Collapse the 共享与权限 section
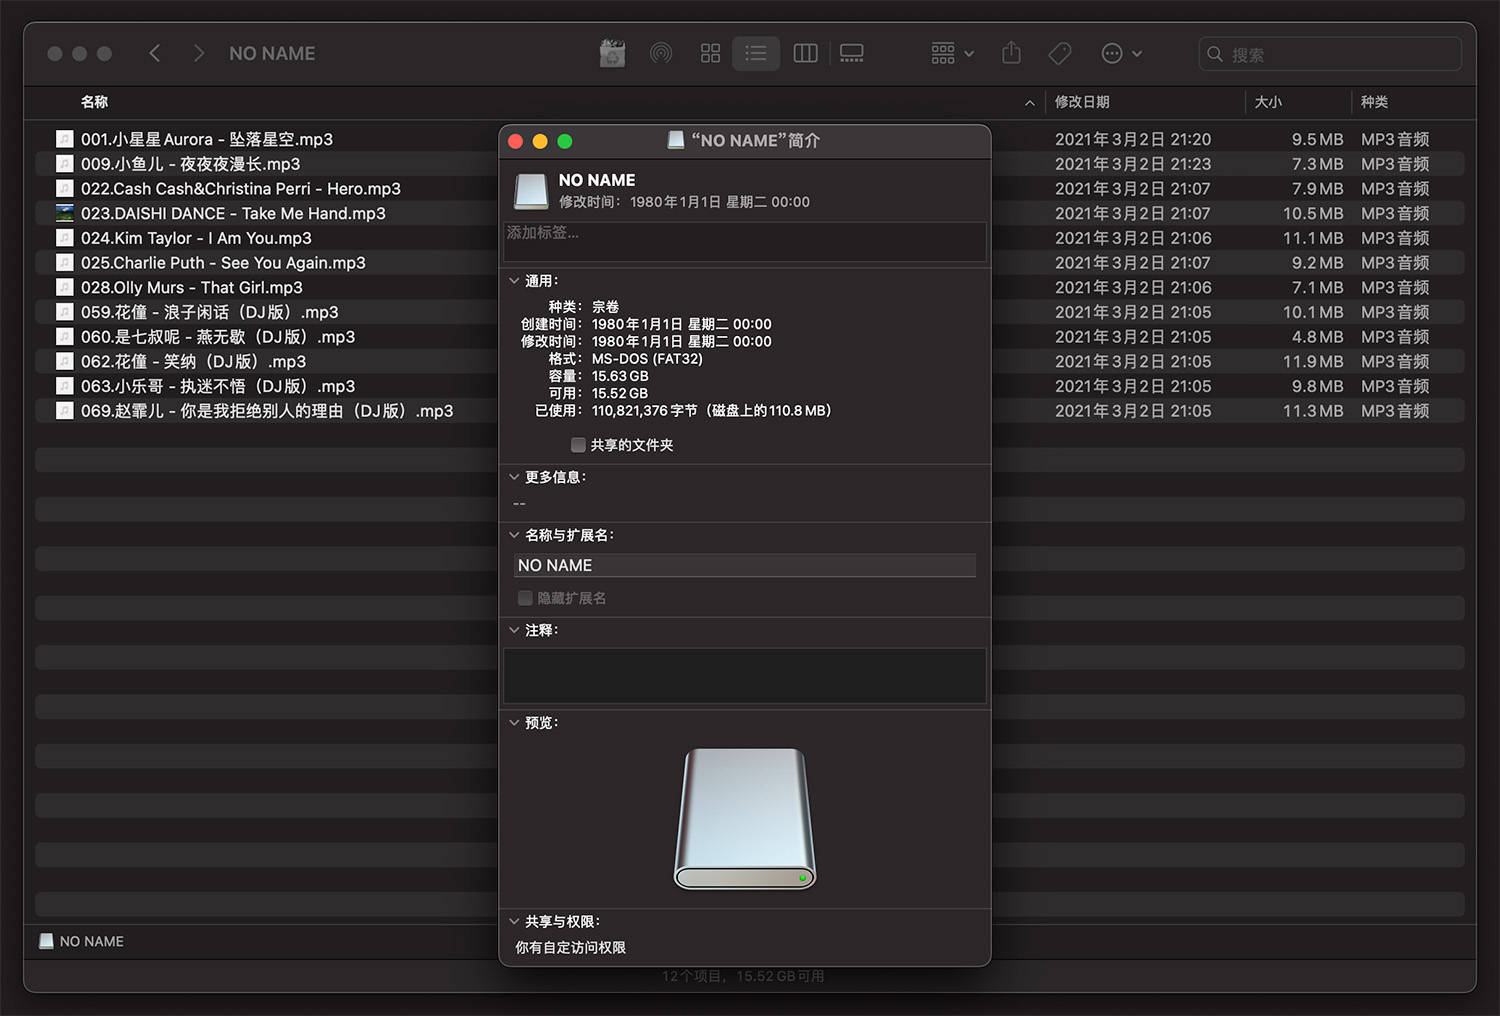This screenshot has height=1016, width=1500. (x=514, y=922)
